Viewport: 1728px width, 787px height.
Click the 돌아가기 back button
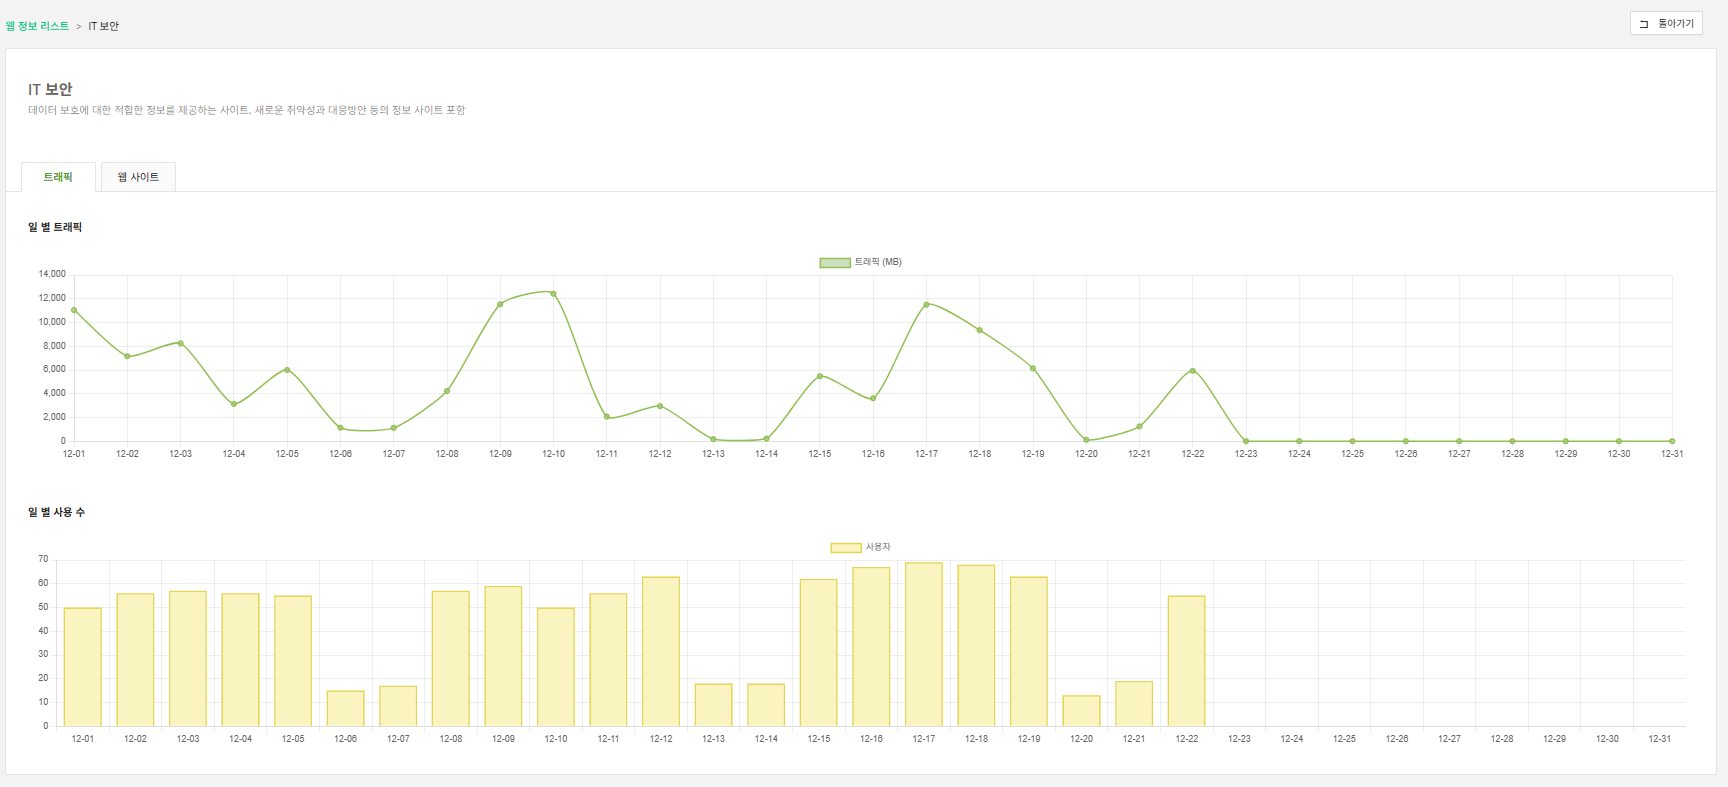(1666, 23)
